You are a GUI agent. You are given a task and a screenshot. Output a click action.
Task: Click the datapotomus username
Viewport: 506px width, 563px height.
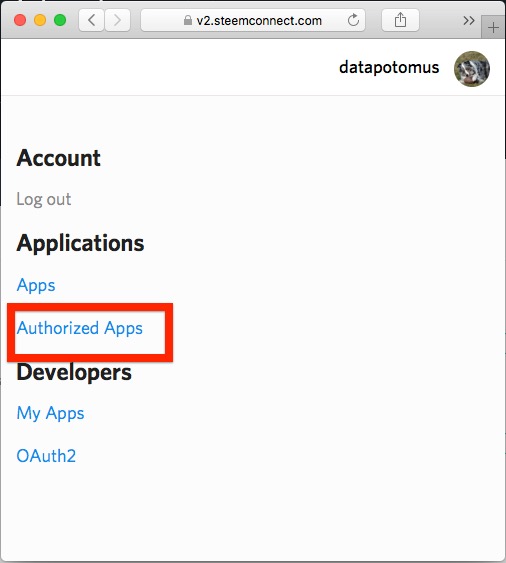[x=389, y=67]
